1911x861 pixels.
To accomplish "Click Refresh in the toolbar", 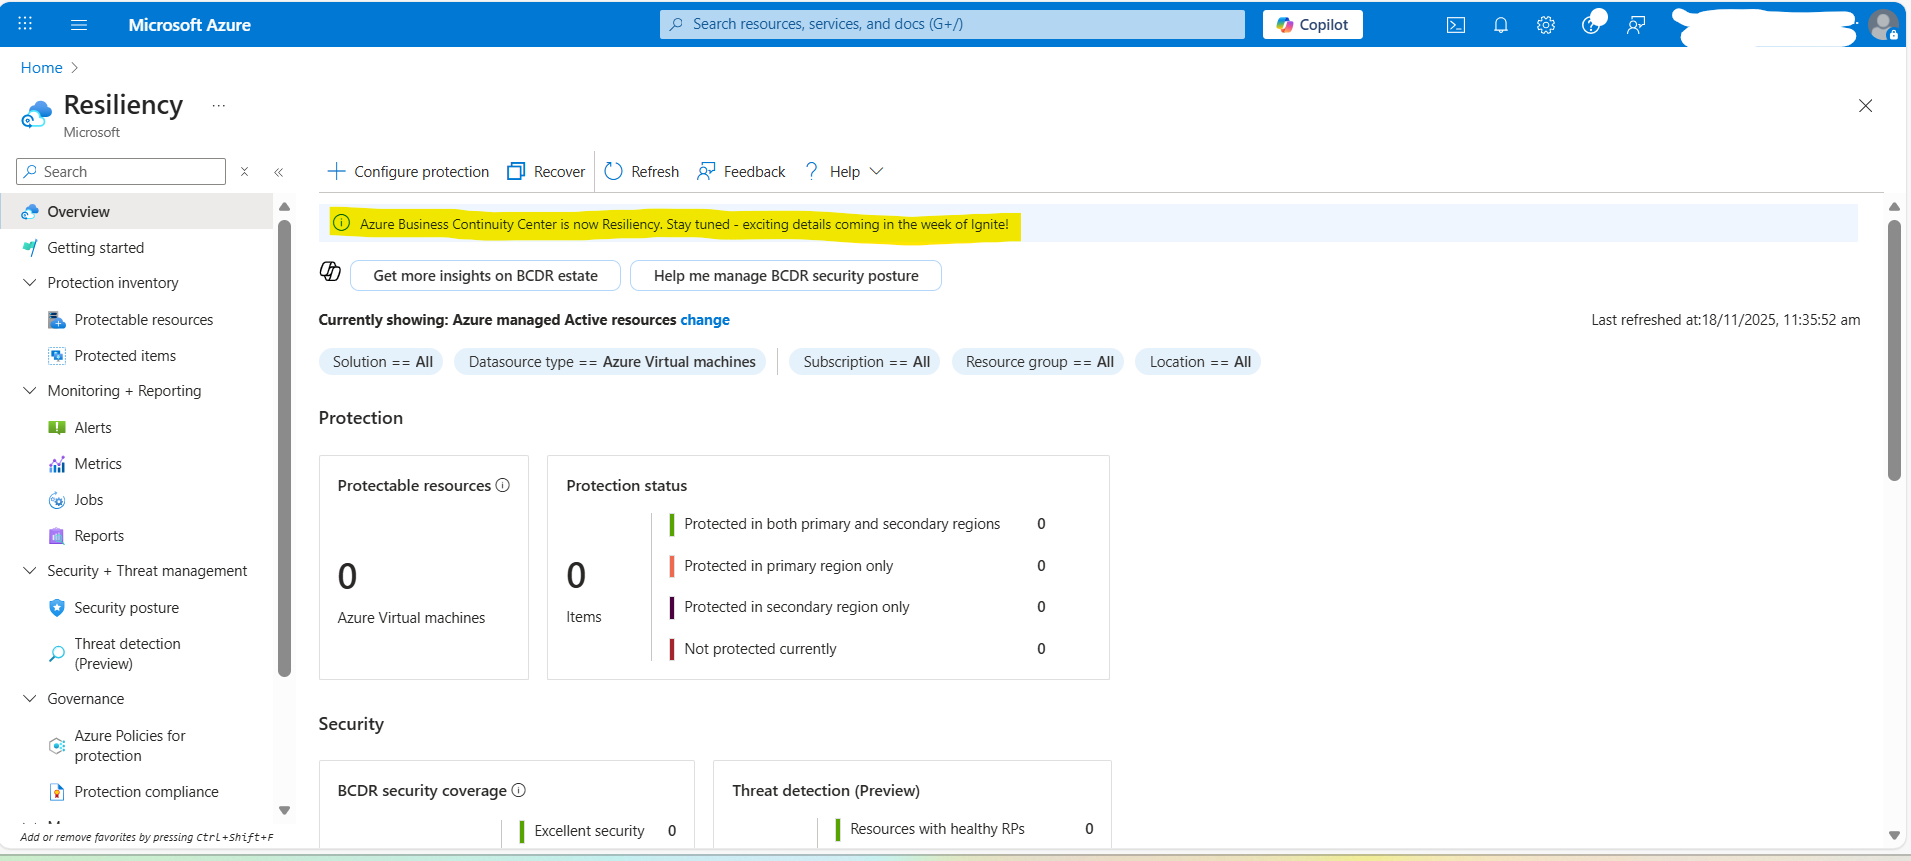I will [642, 172].
